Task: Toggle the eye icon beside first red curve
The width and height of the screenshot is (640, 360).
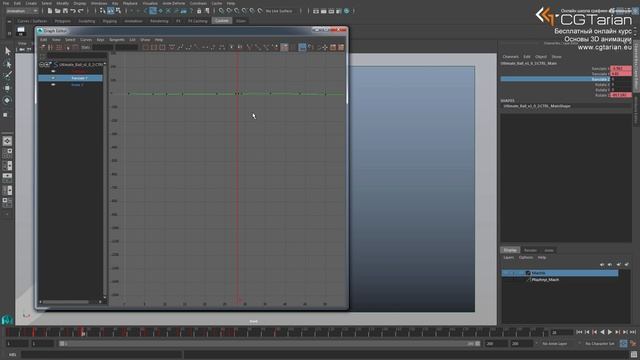Action: point(53,71)
